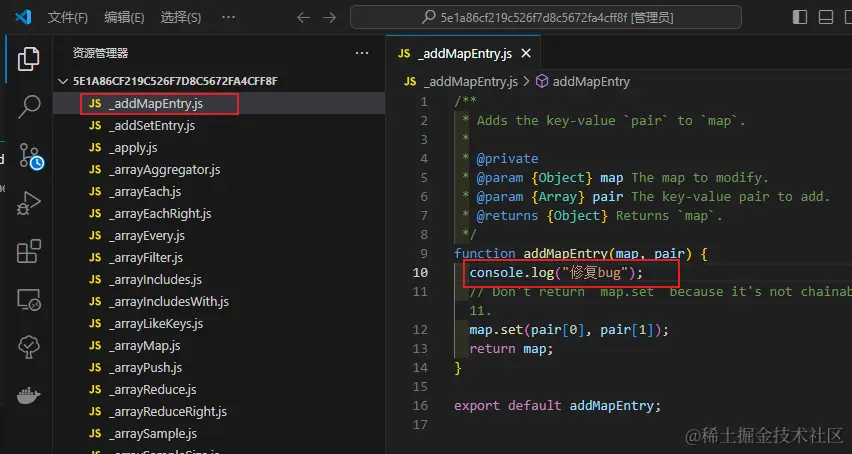Image resolution: width=852 pixels, height=454 pixels.
Task: Click the 资源管理器 panel title
Action: 100,53
